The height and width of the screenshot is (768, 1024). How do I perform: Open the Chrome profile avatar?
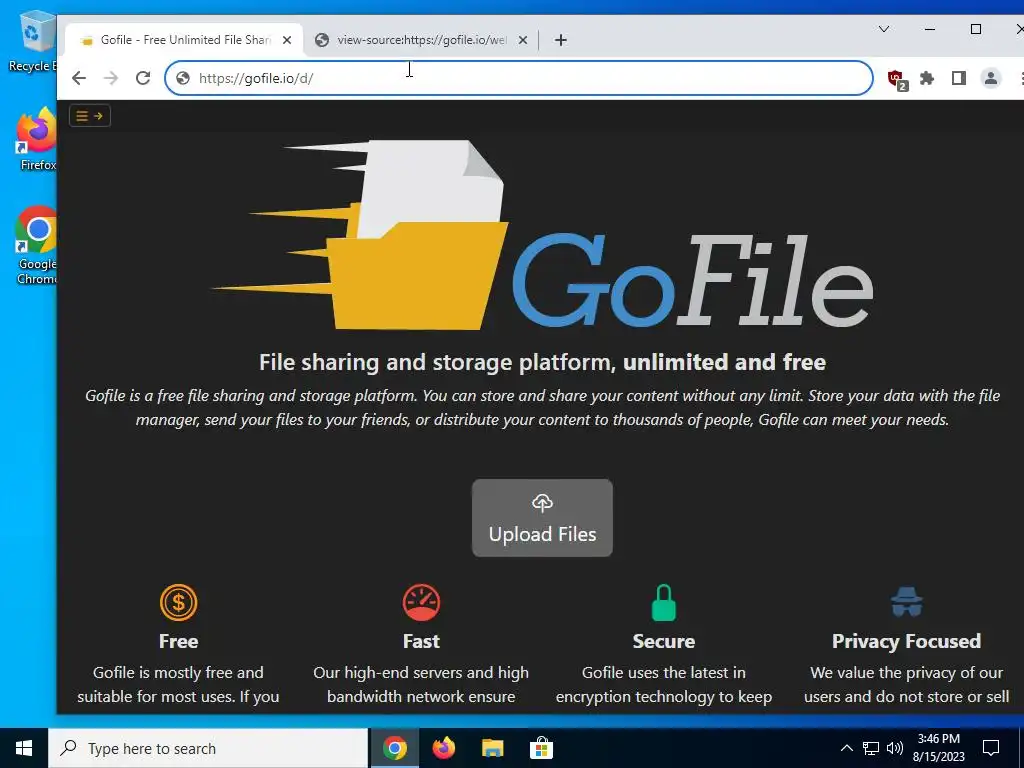[x=991, y=78]
